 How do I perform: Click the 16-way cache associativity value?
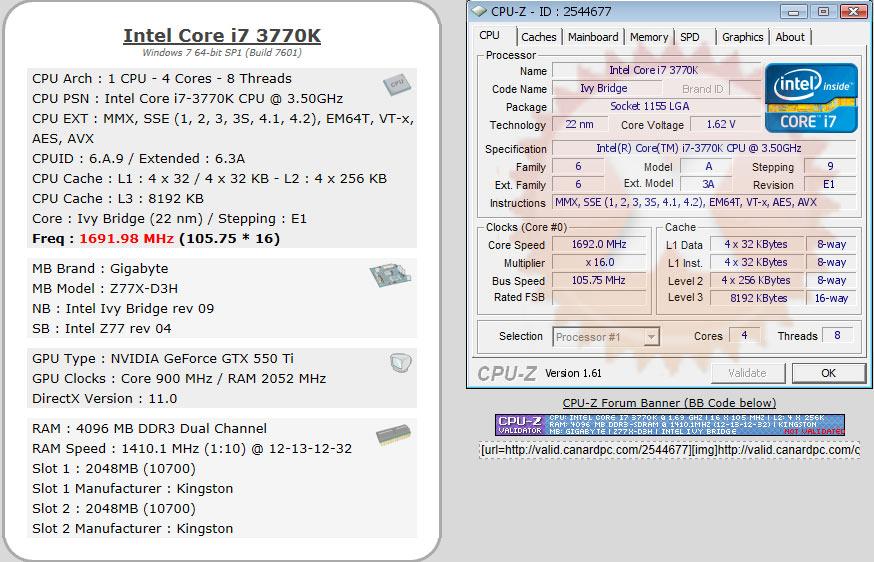coord(831,298)
